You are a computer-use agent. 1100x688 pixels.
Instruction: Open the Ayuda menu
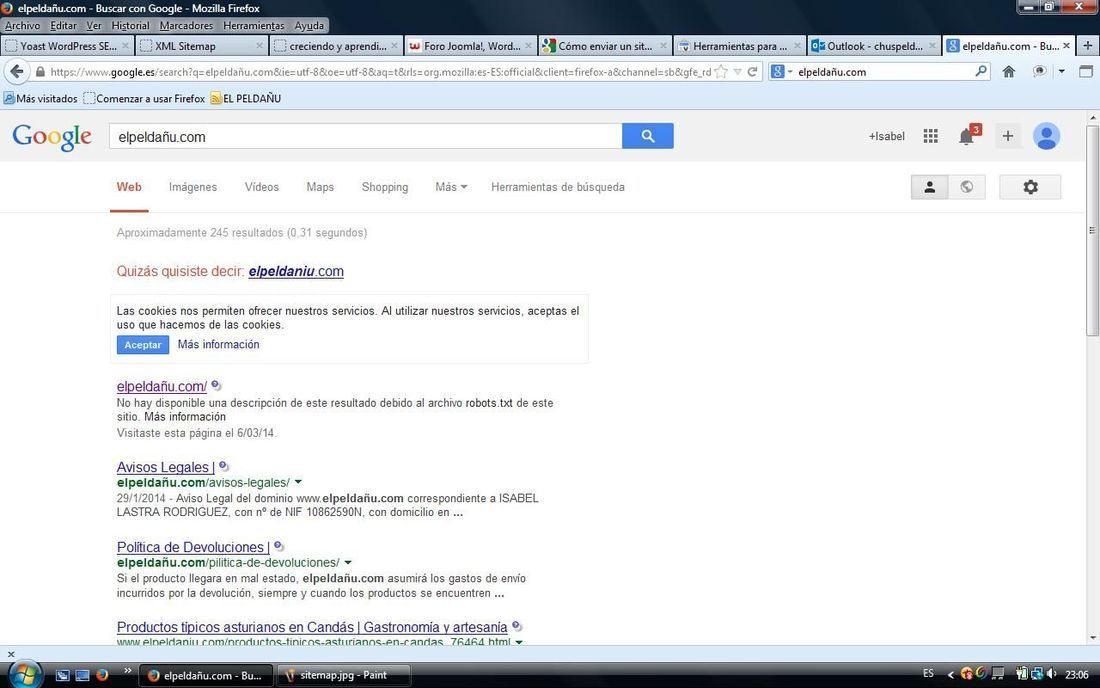click(x=309, y=25)
